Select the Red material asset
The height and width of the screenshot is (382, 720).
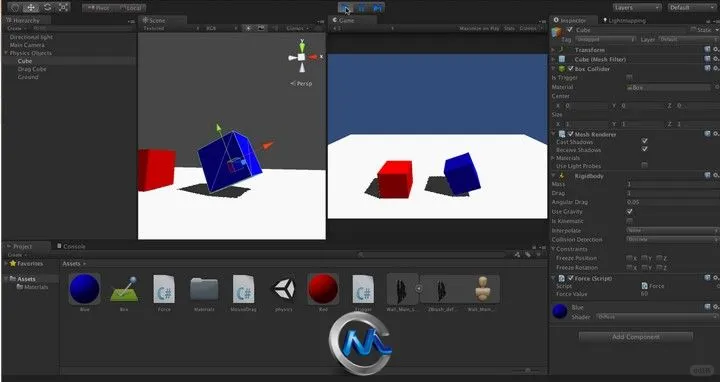click(x=323, y=289)
